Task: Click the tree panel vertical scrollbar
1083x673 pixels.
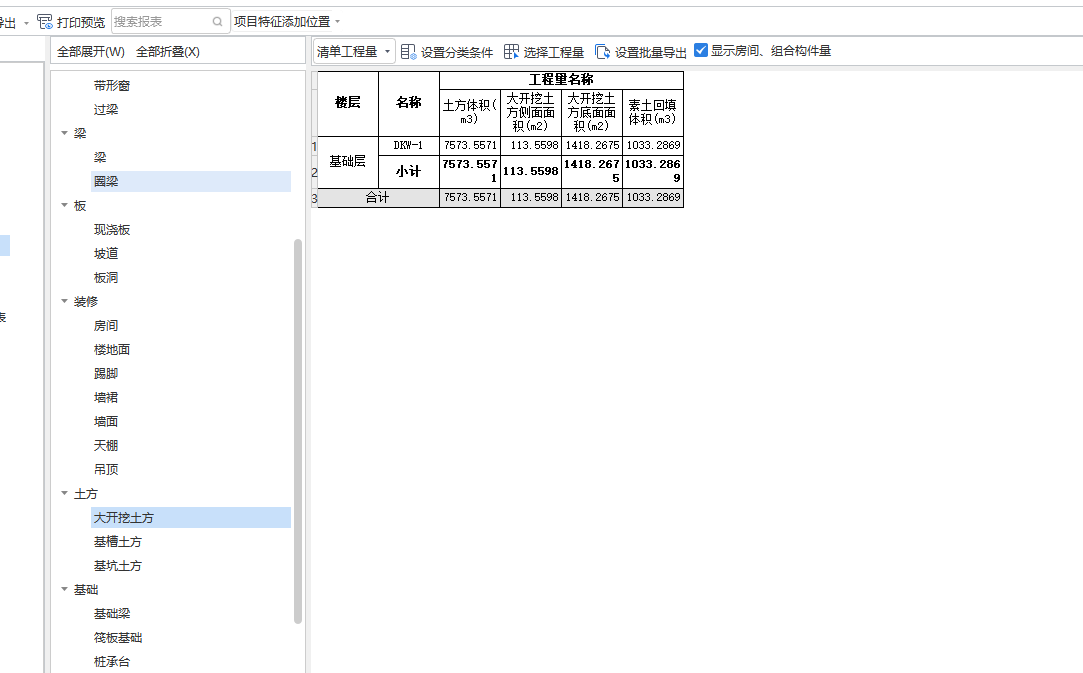Action: tap(298, 431)
